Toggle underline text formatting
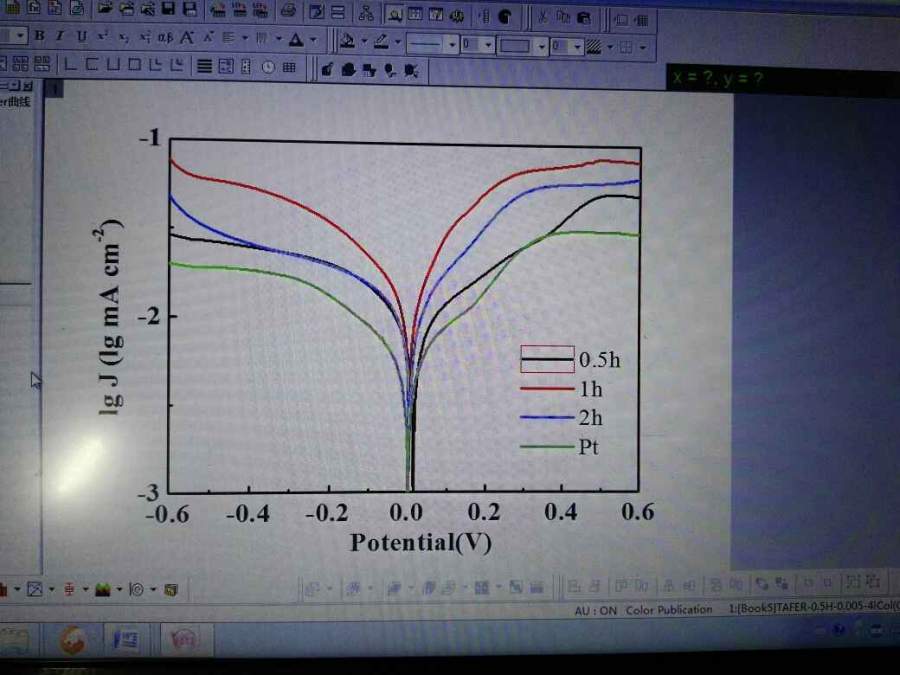Viewport: 900px width, 675px height. pos(82,37)
